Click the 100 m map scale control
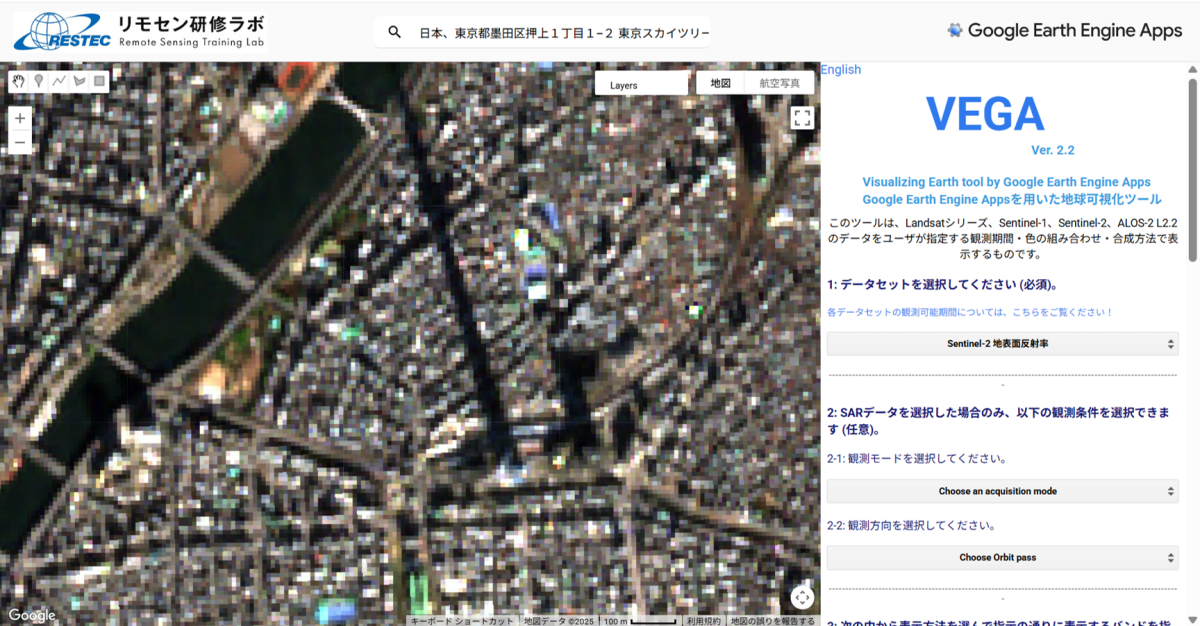 pos(640,621)
